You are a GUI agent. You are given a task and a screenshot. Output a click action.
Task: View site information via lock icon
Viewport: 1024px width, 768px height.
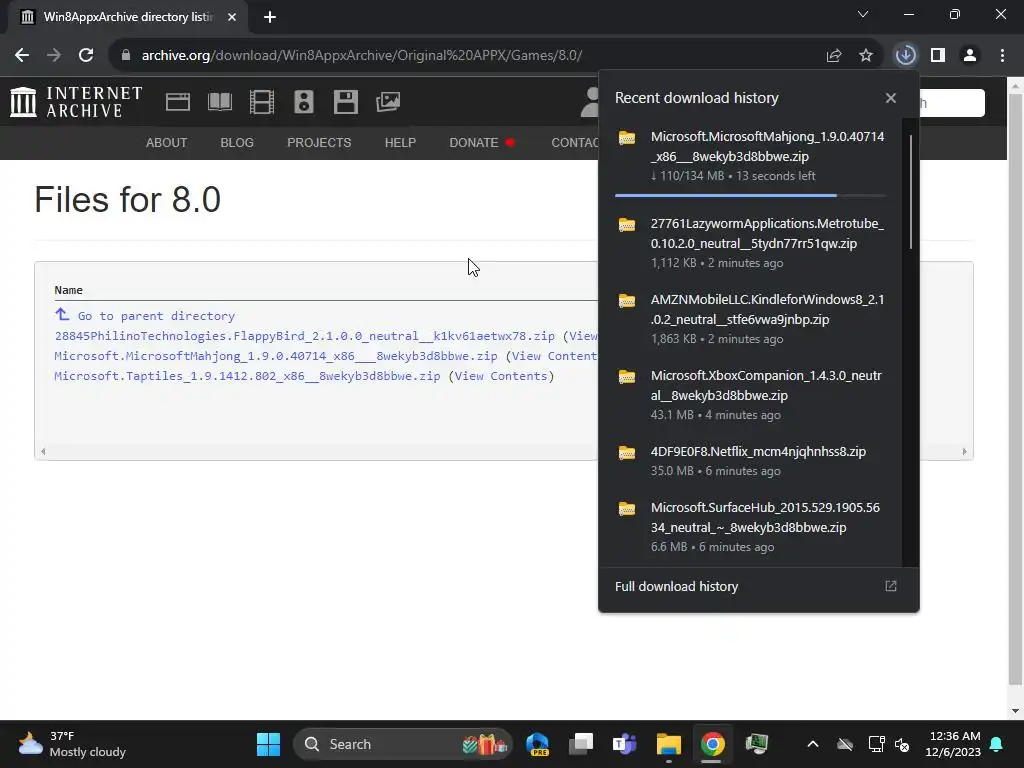click(x=126, y=55)
